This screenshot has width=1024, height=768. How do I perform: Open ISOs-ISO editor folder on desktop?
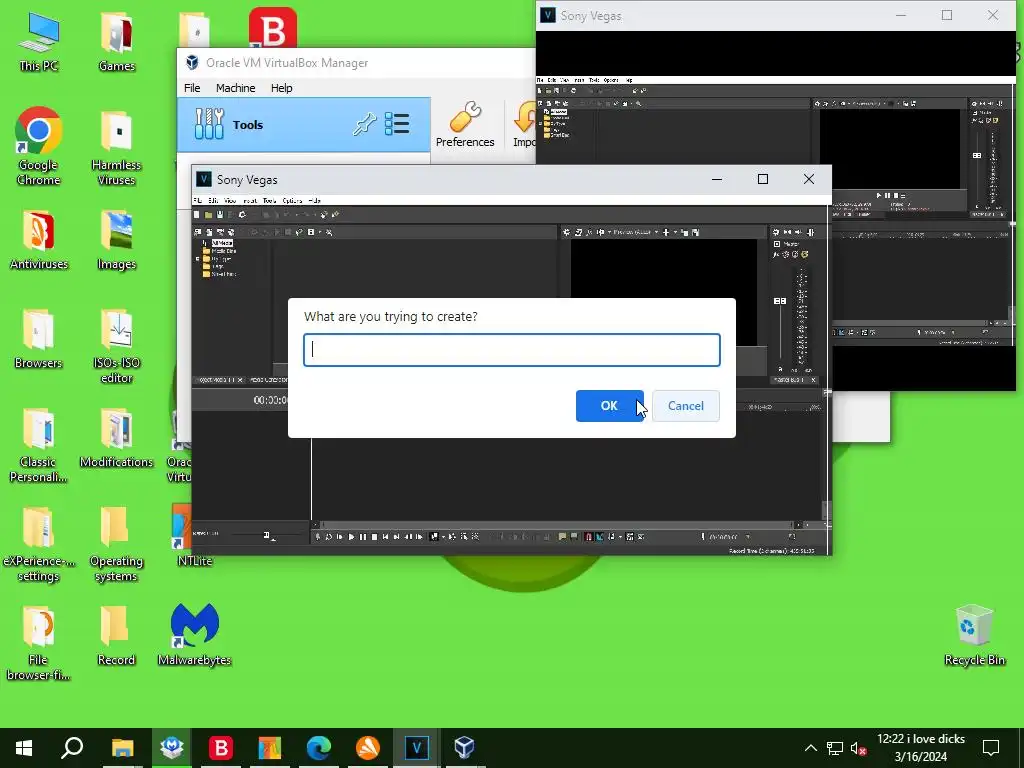coord(116,346)
